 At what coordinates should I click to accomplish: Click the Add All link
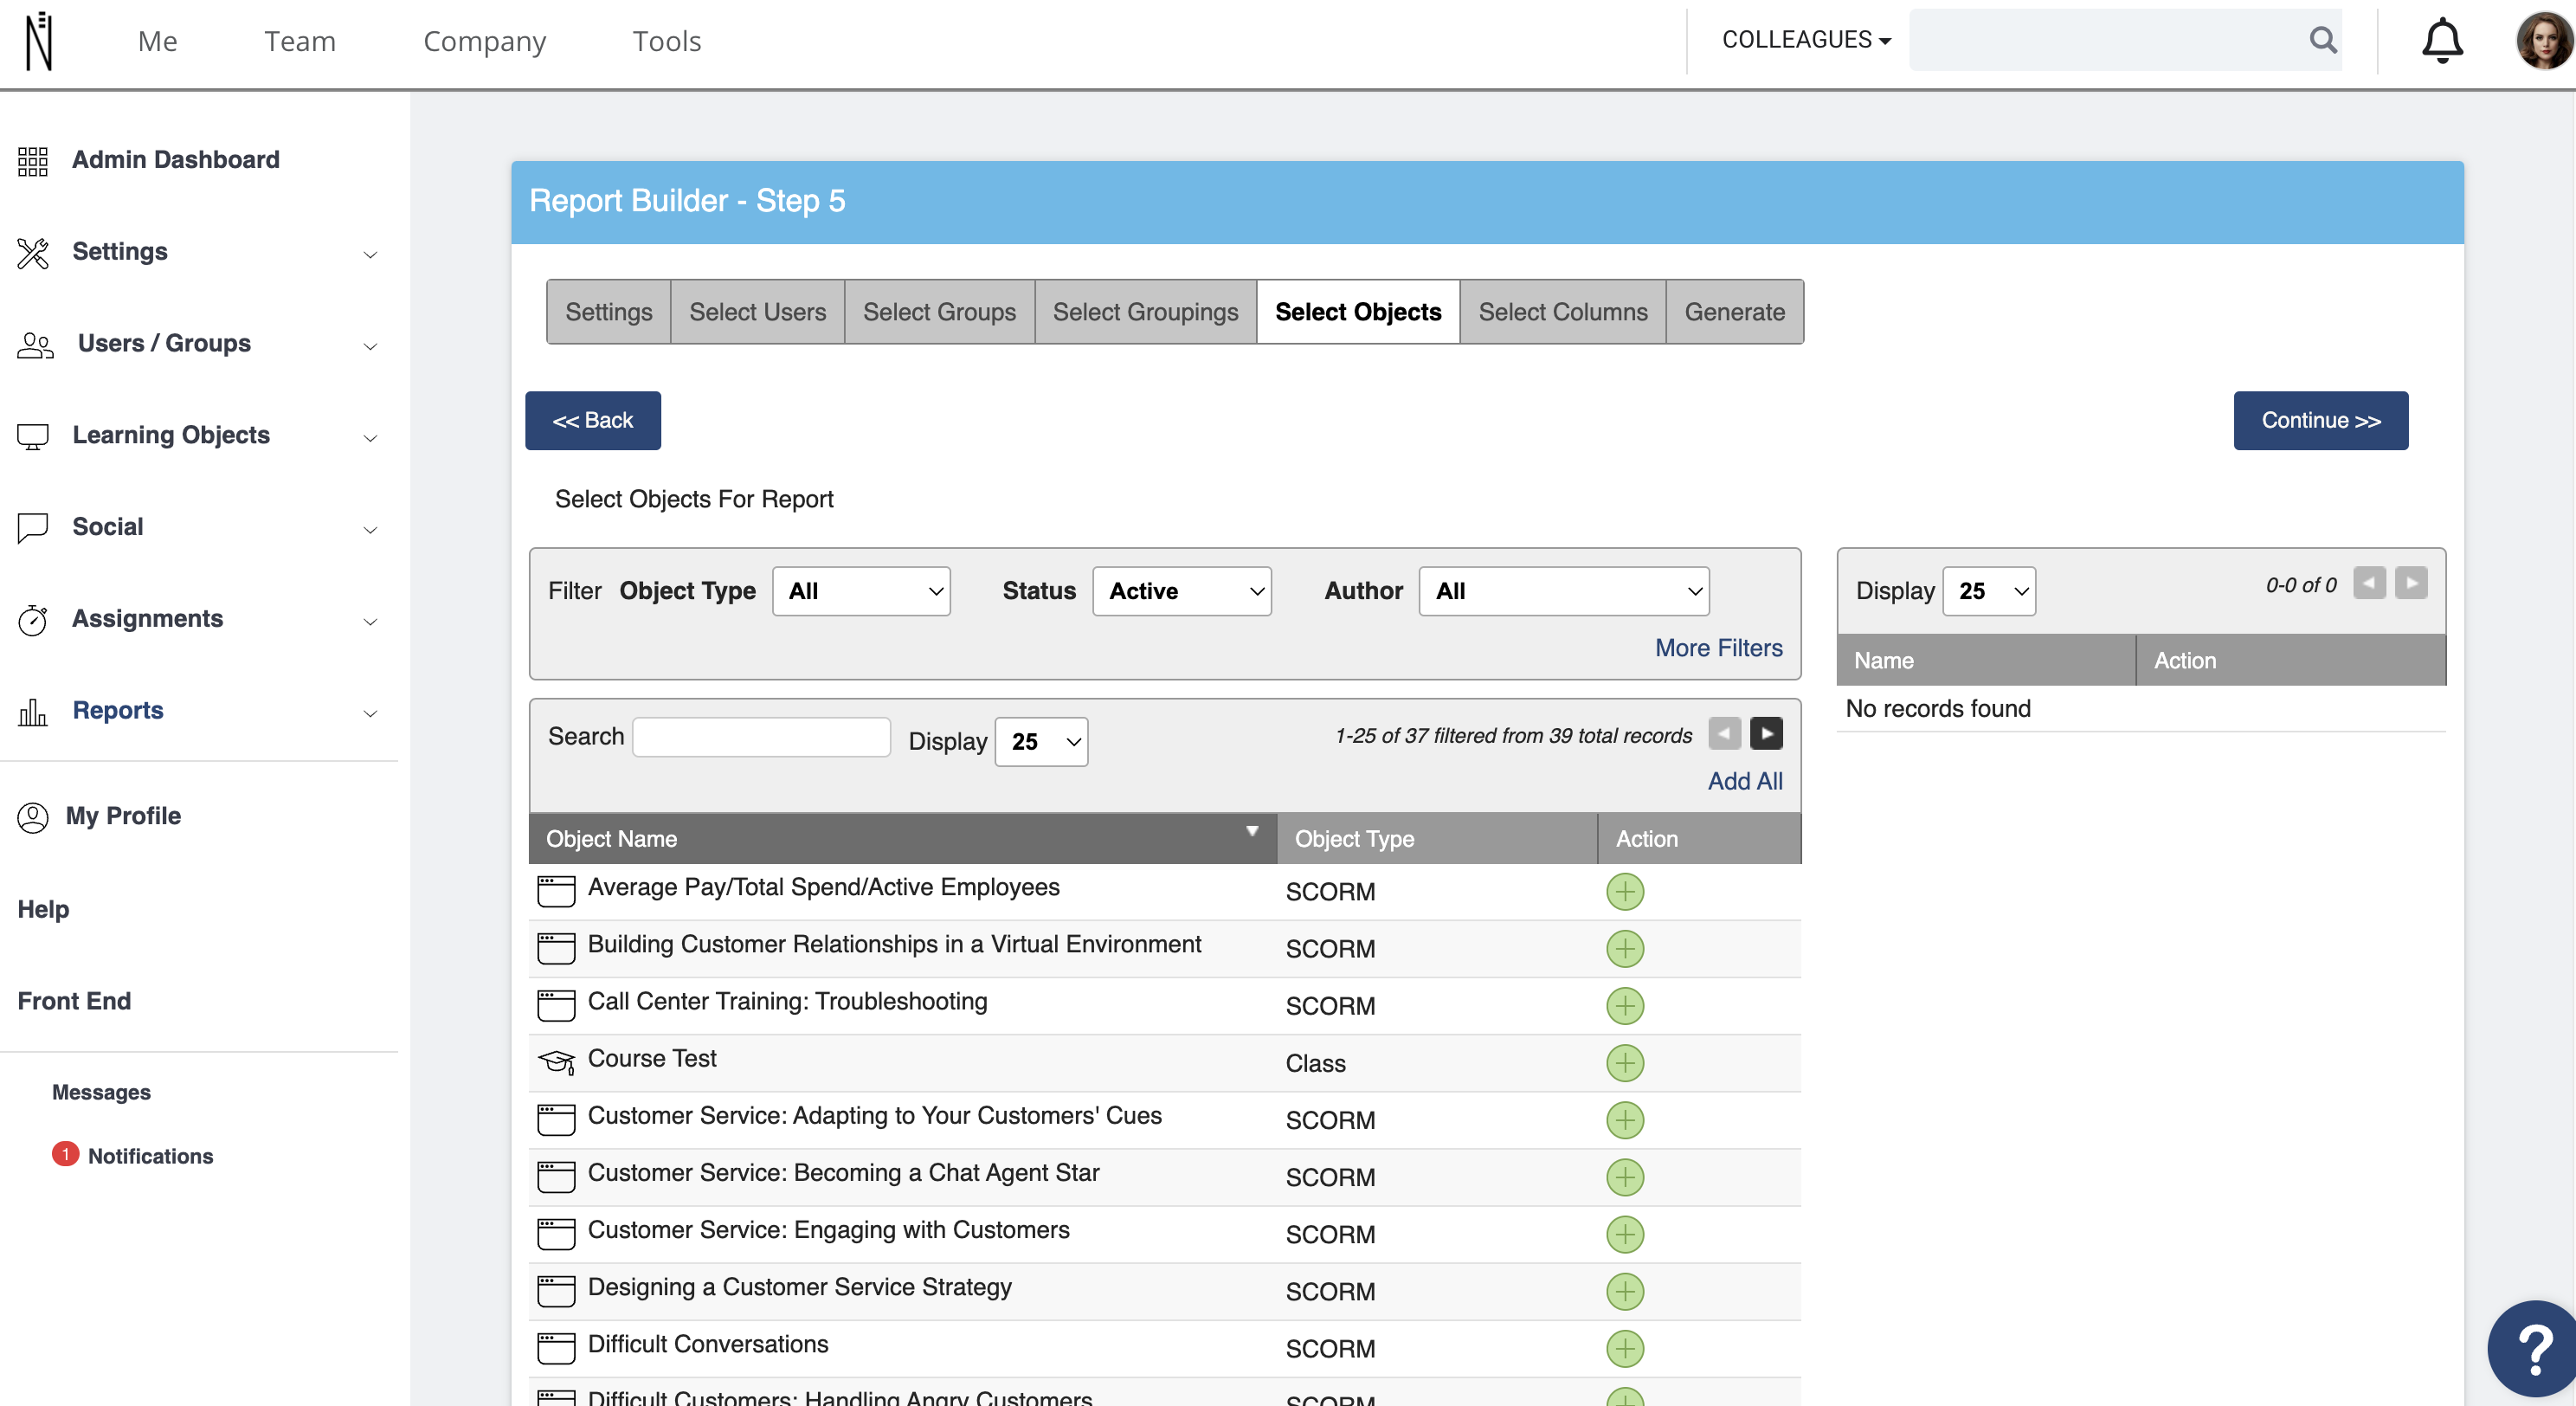pyautogui.click(x=1744, y=781)
